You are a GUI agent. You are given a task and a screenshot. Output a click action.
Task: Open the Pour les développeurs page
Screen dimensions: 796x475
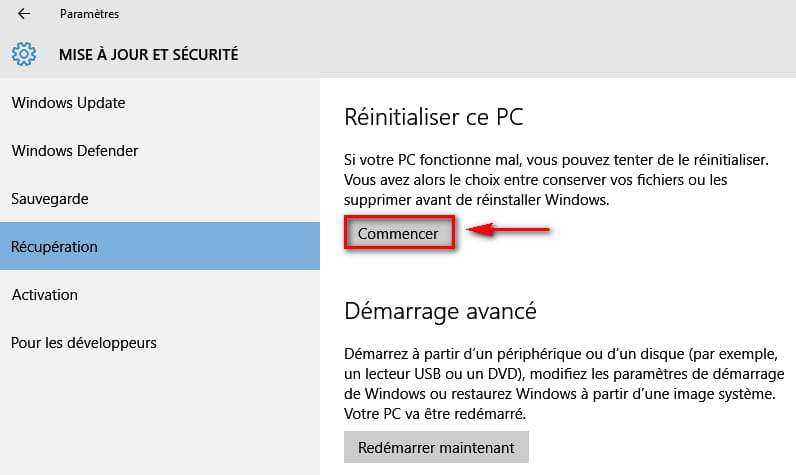(x=84, y=343)
